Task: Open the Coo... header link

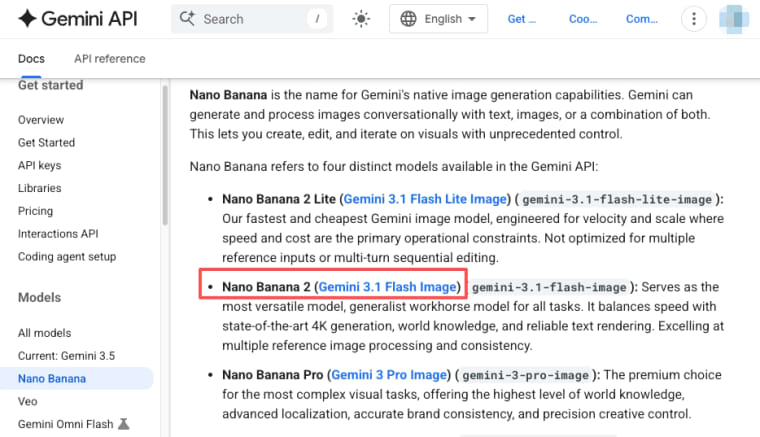Action: 583,19
